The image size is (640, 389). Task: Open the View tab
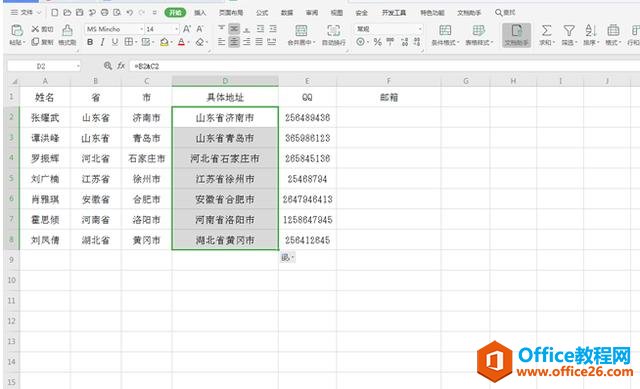point(337,13)
